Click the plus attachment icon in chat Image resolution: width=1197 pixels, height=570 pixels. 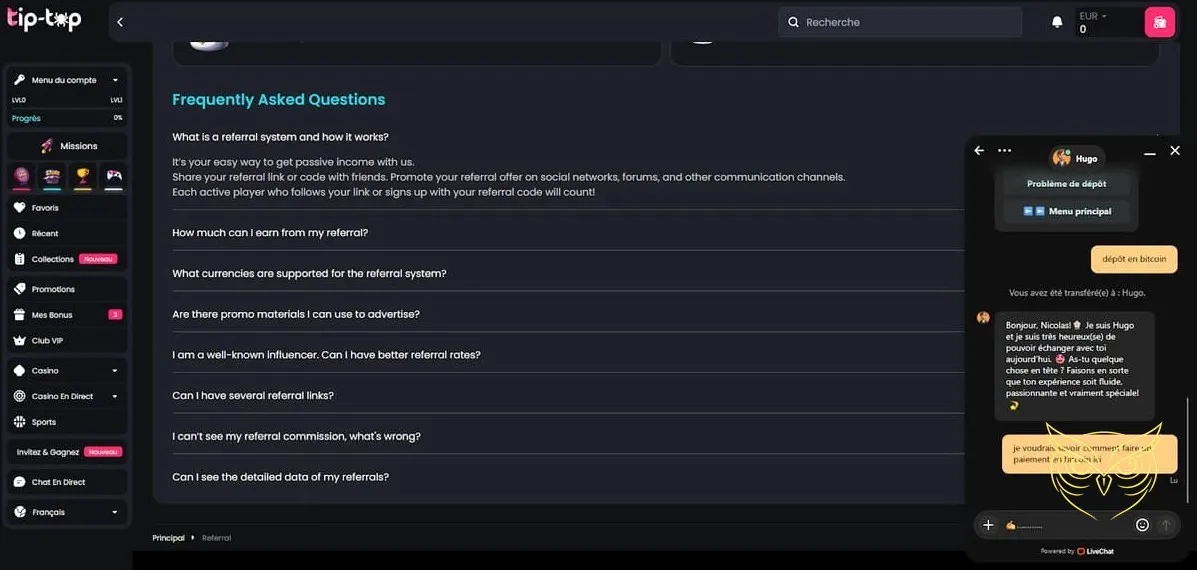988,525
